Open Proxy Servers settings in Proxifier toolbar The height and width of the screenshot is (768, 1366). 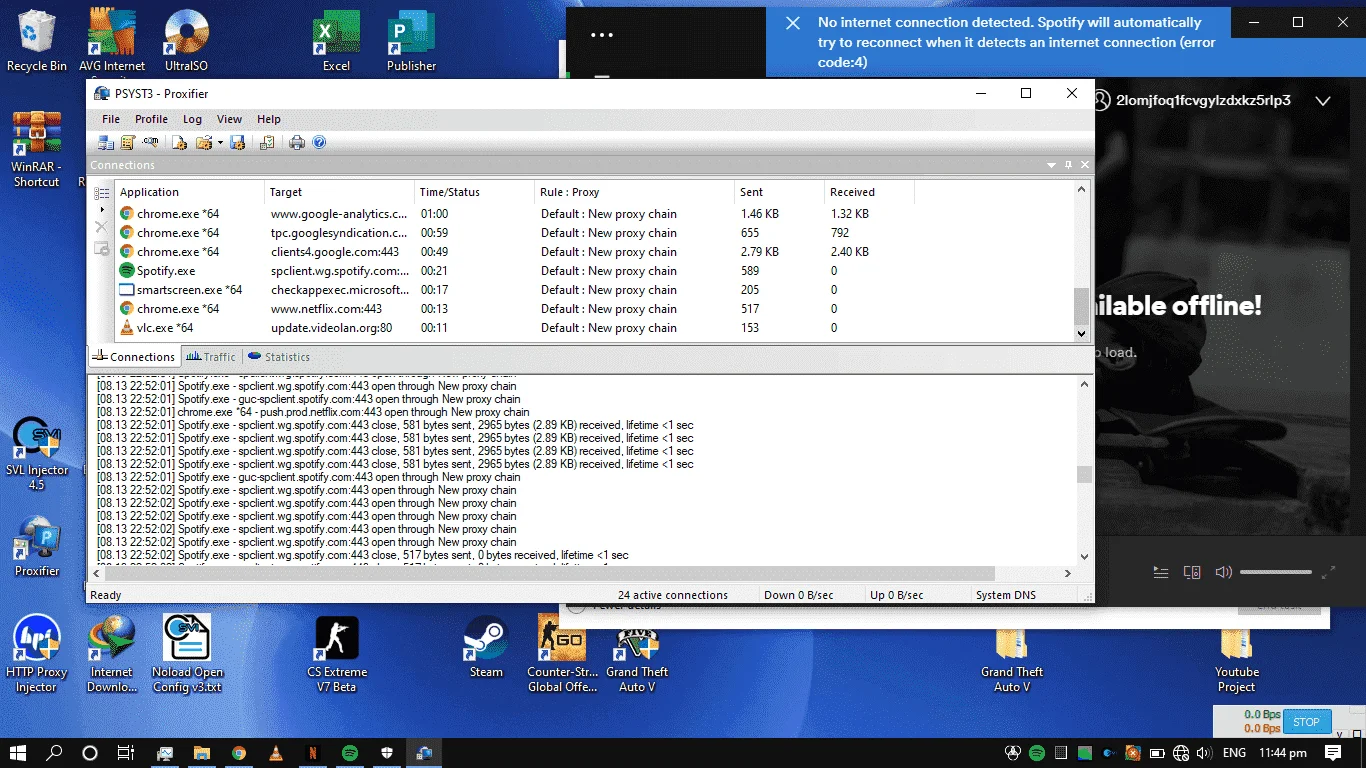pos(106,143)
